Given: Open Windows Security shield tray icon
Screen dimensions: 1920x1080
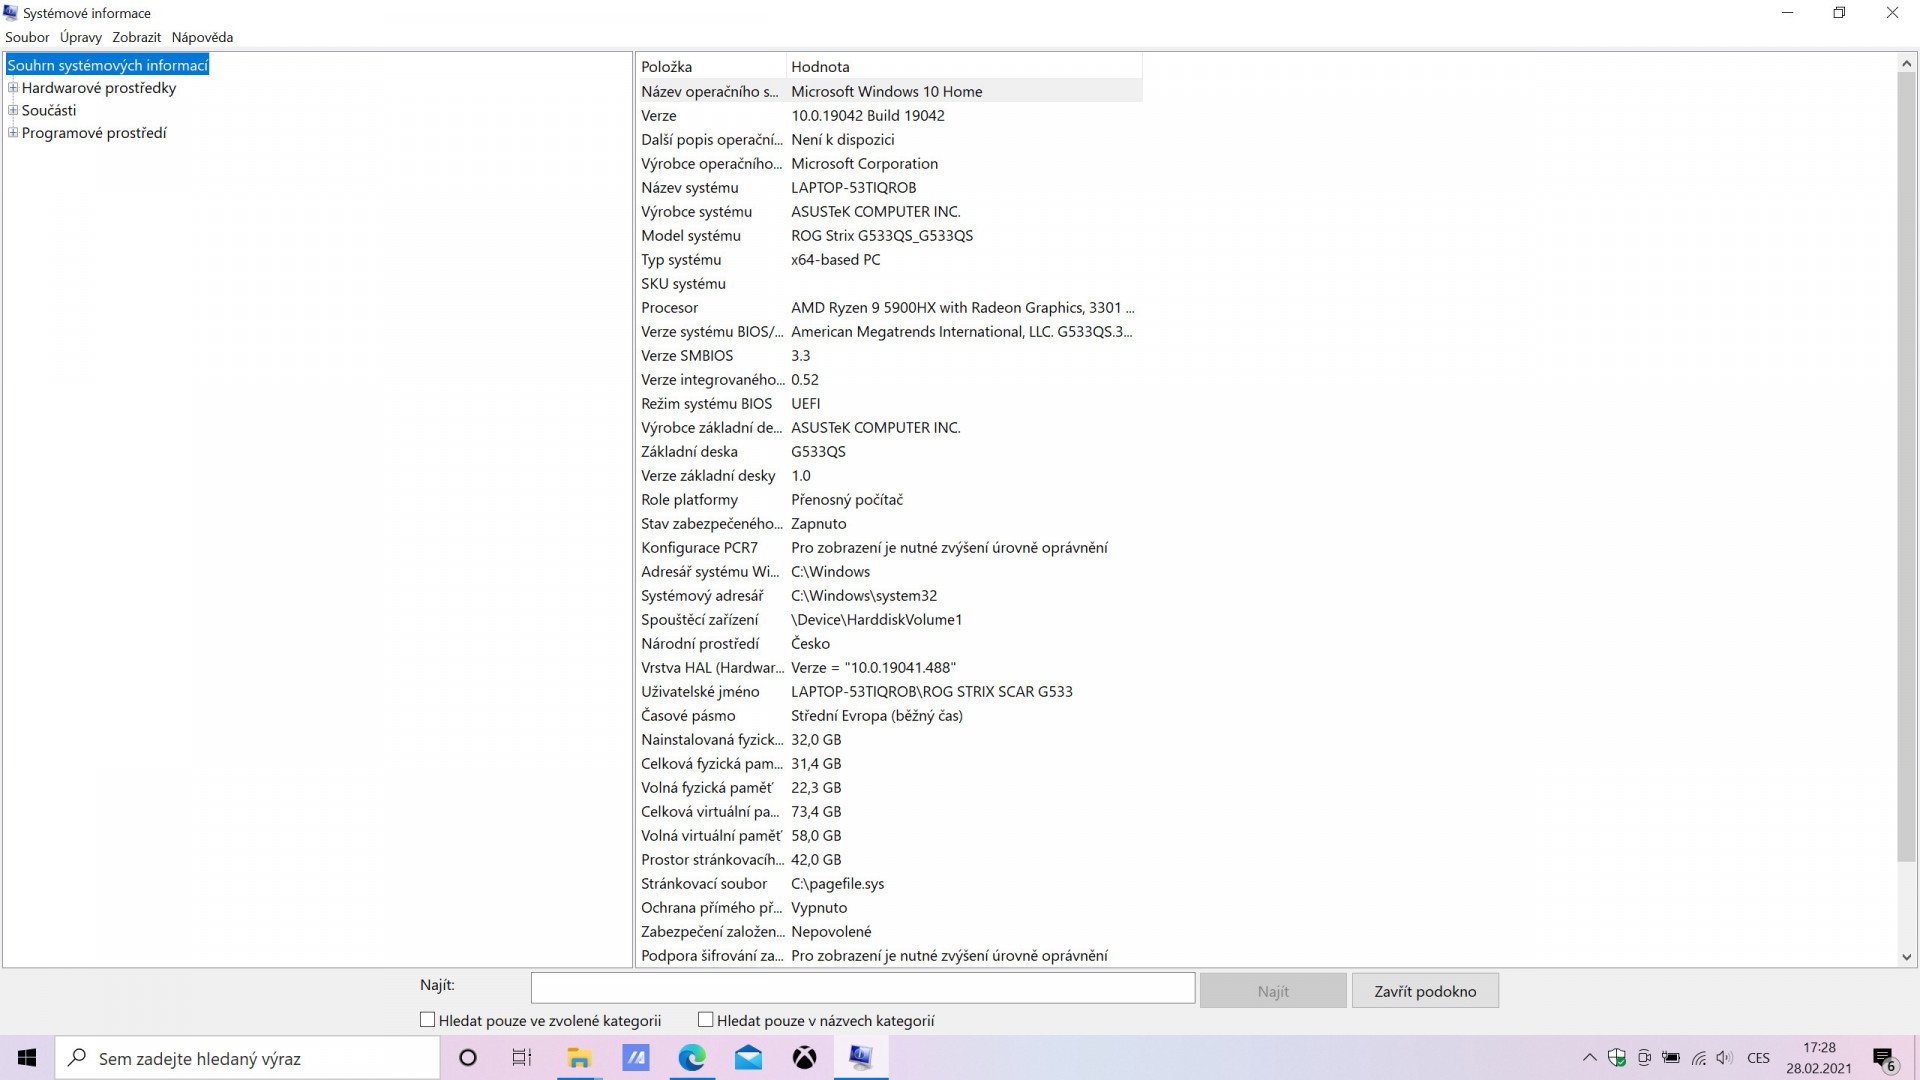Looking at the screenshot, I should (1617, 1058).
